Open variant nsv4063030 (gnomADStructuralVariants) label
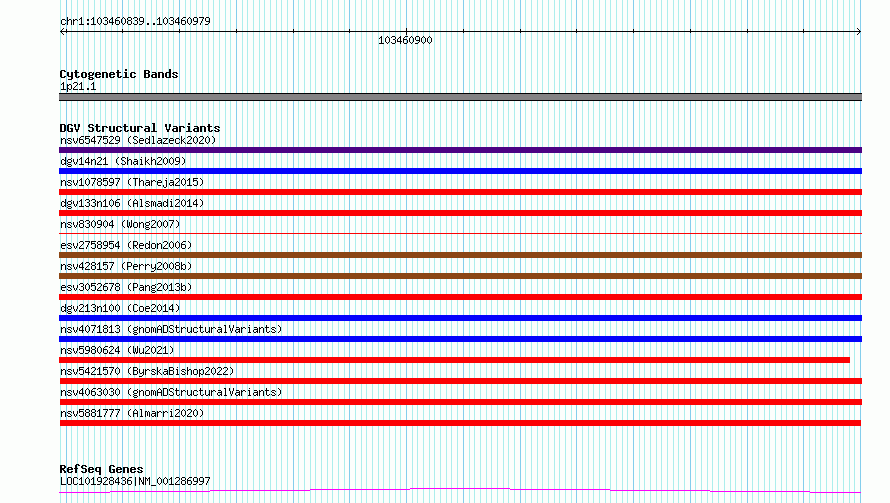The height and width of the screenshot is (503, 890). click(x=171, y=392)
